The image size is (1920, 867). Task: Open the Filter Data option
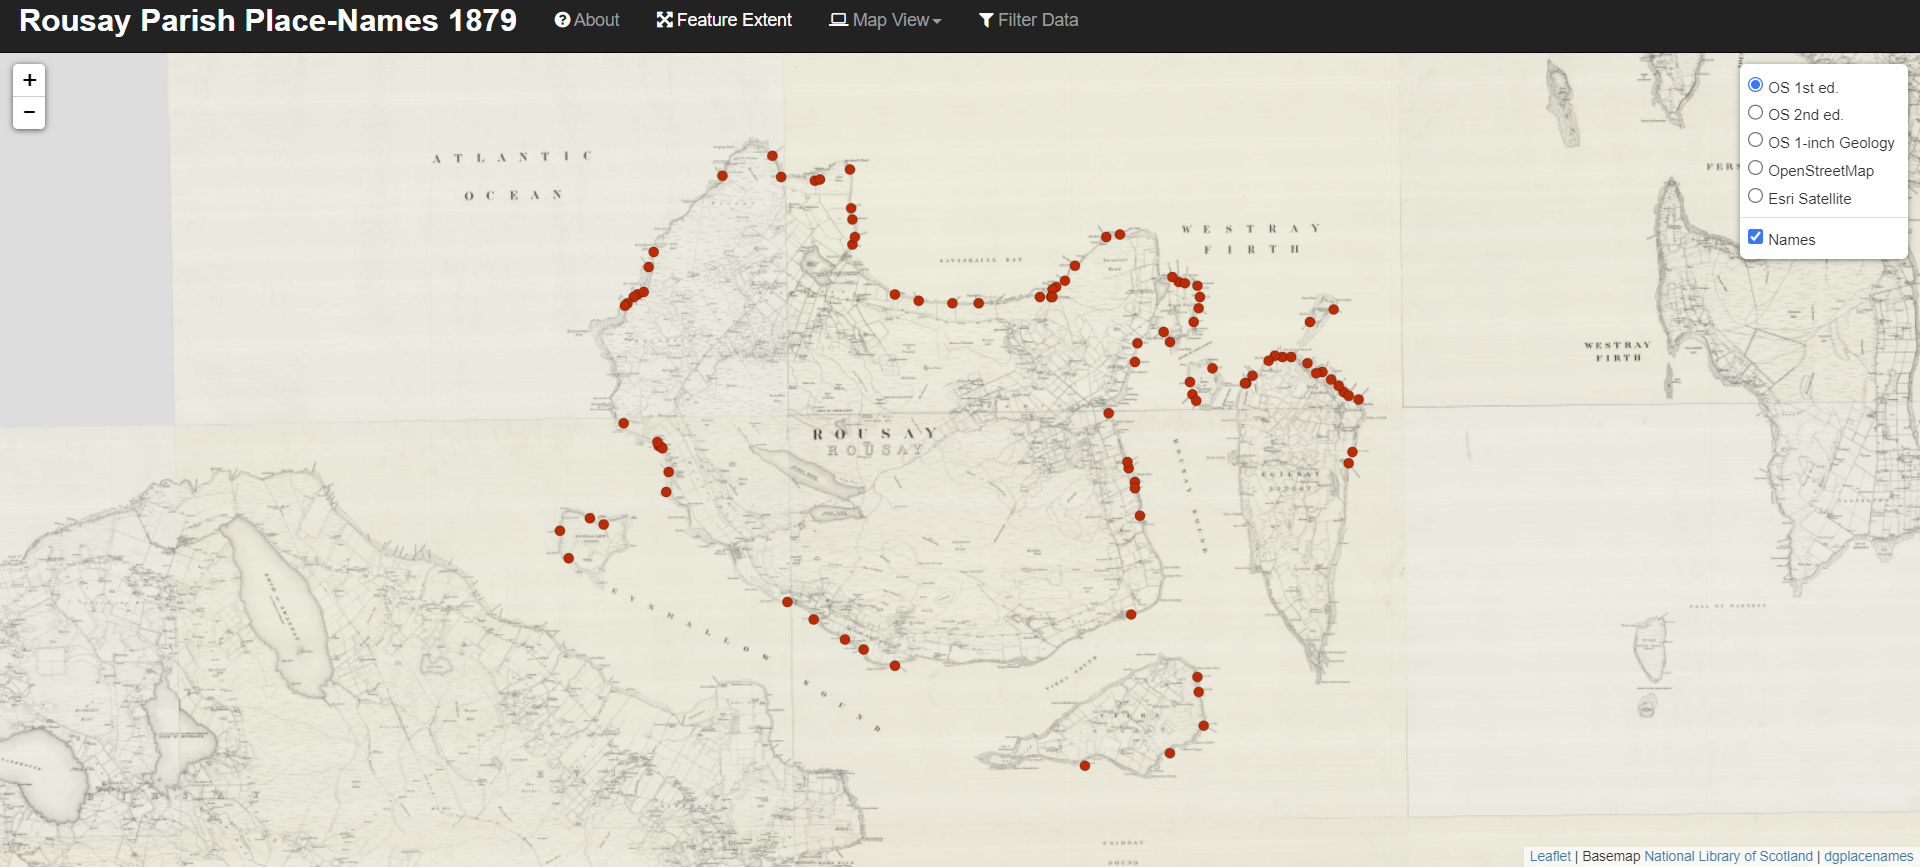[x=1028, y=20]
